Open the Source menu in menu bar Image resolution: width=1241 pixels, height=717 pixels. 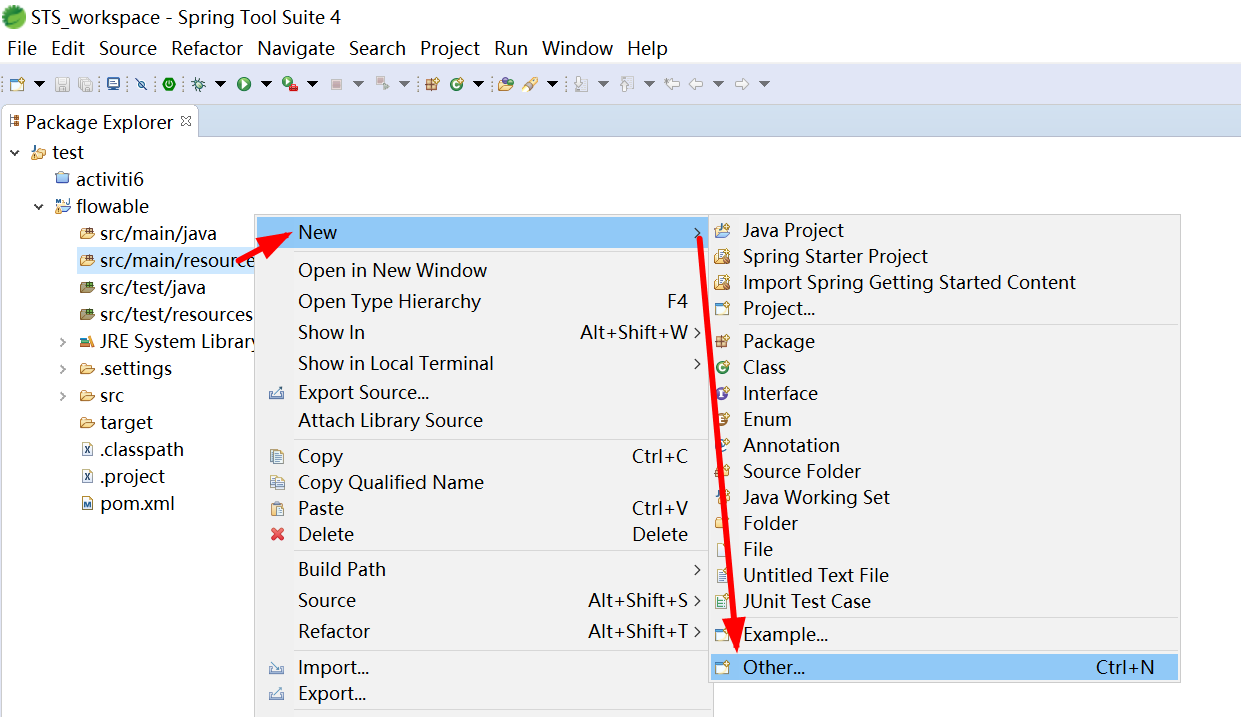[x=128, y=48]
